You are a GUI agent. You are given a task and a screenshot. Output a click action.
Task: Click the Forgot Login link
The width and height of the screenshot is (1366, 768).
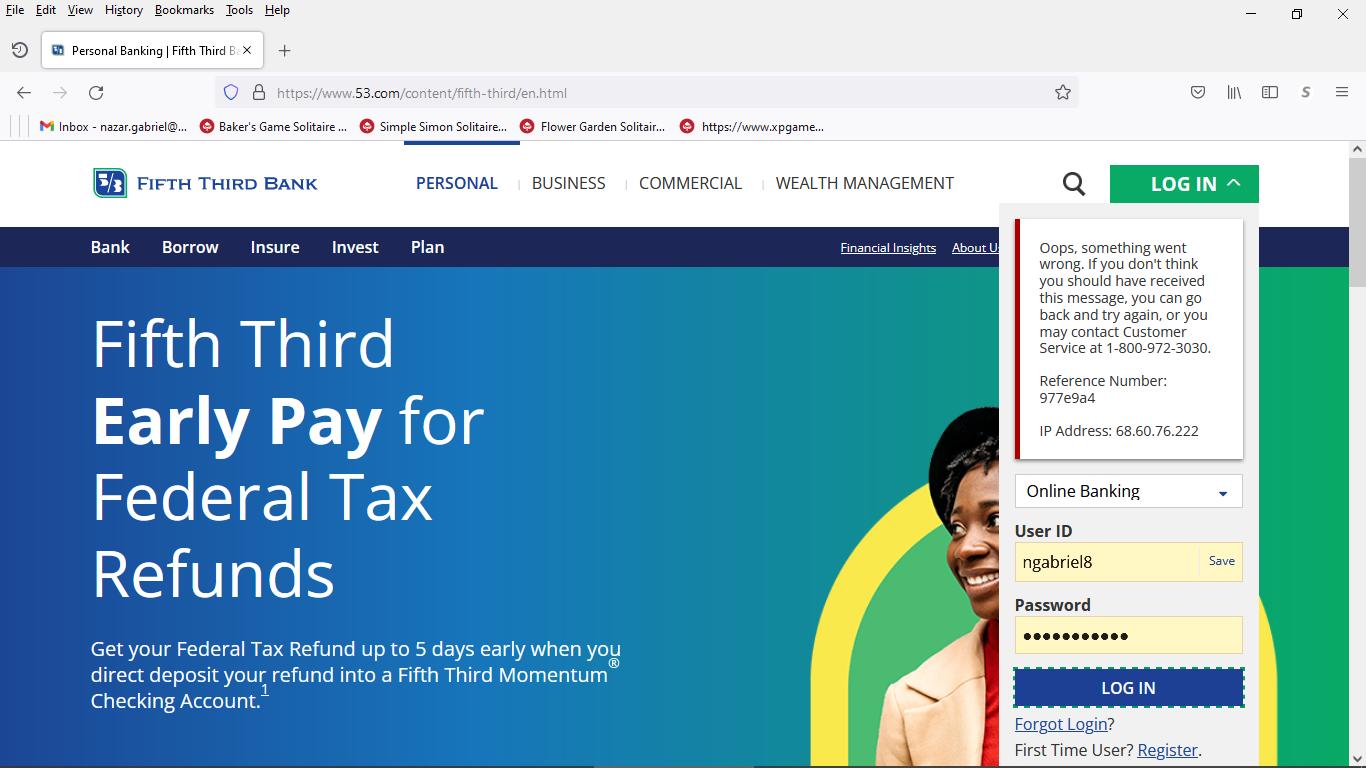point(1060,724)
